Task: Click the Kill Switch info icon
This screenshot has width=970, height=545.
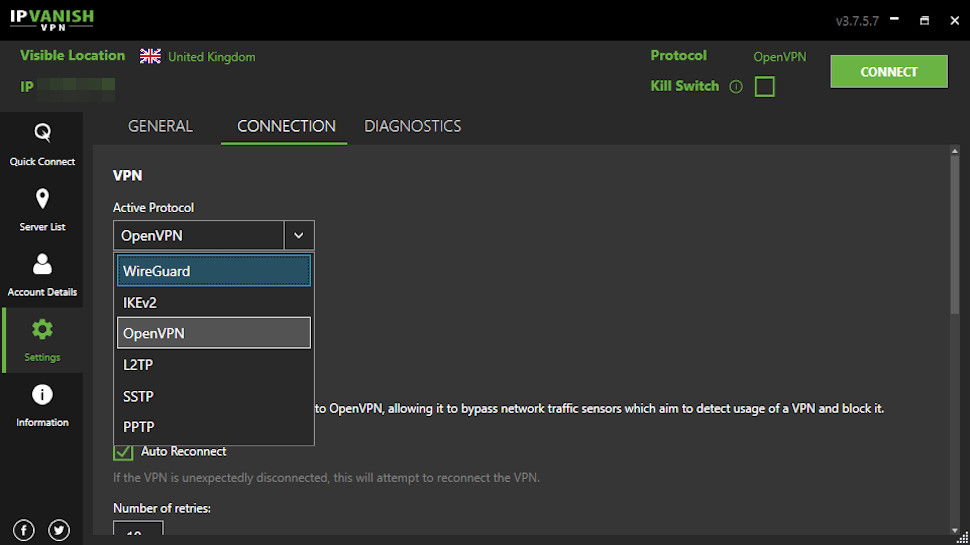Action: coord(736,87)
